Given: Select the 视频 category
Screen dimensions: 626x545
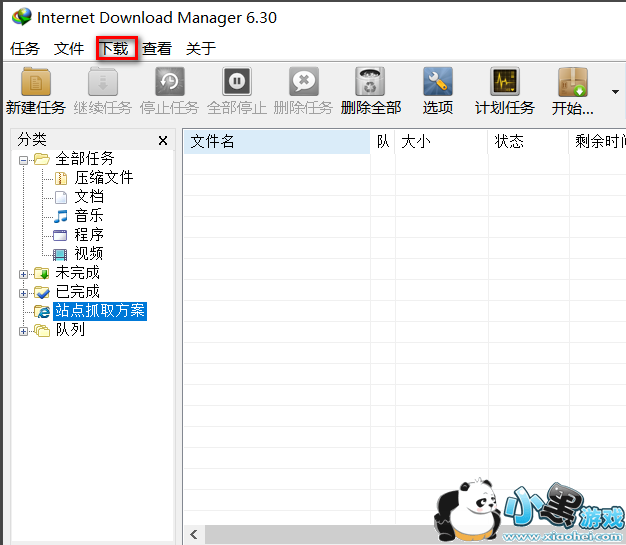Looking at the screenshot, I should [x=89, y=254].
